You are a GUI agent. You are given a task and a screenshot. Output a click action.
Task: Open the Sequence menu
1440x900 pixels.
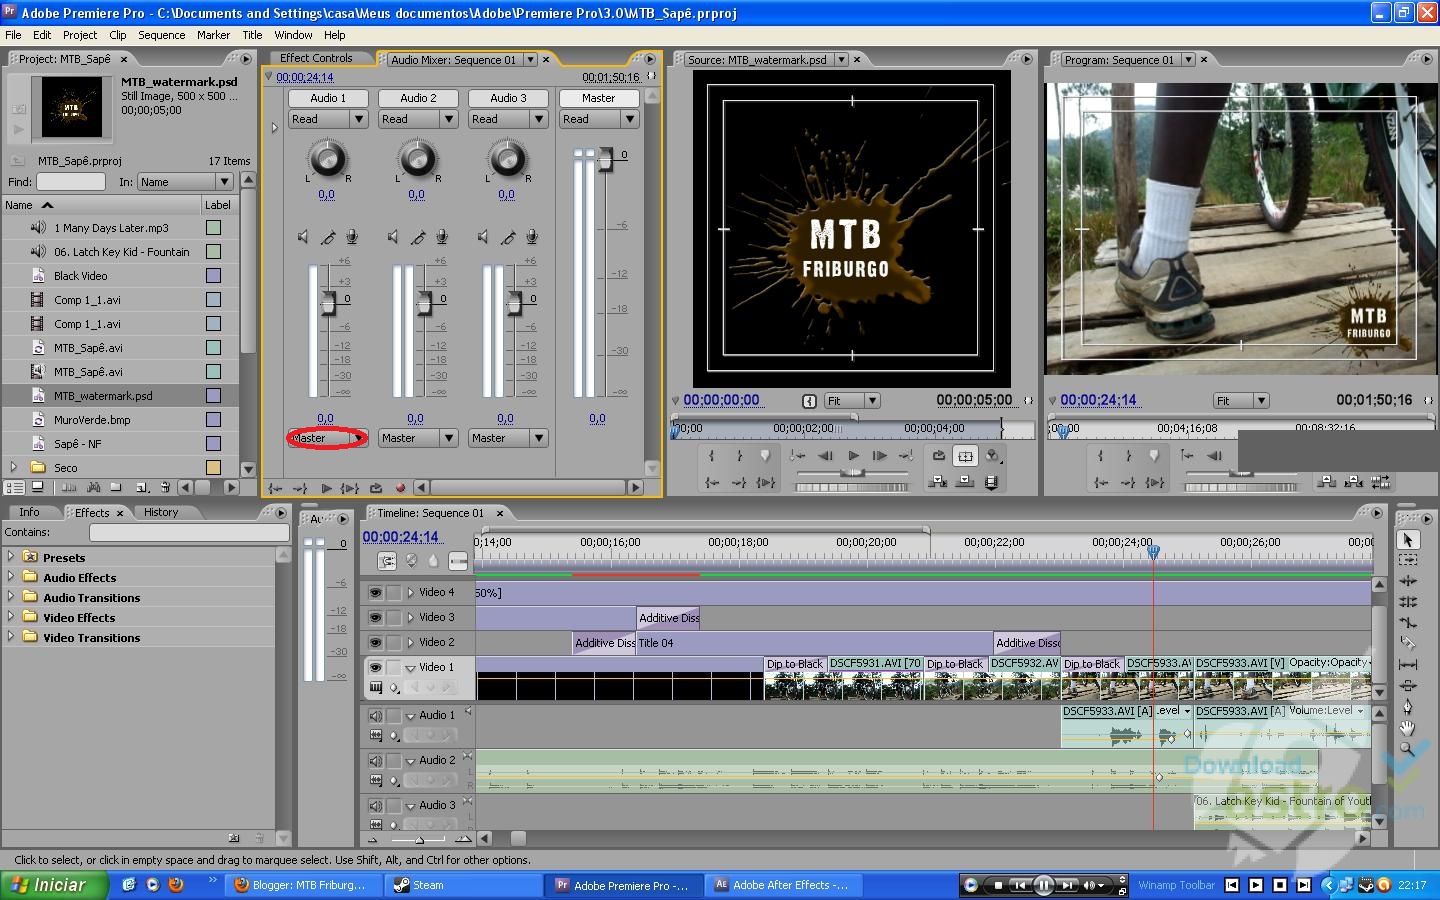[161, 35]
